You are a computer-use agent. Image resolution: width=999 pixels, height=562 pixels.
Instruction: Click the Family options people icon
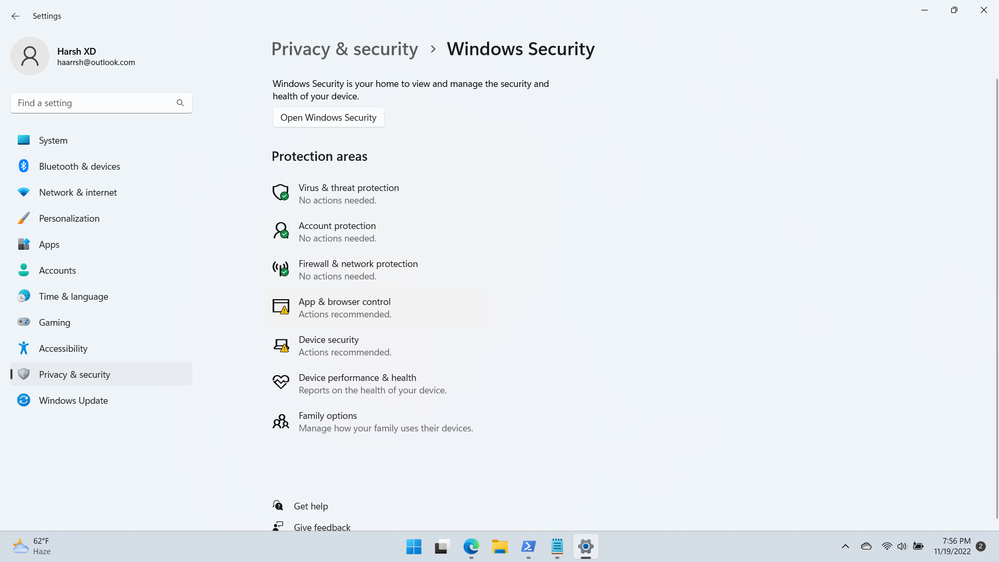click(x=281, y=421)
